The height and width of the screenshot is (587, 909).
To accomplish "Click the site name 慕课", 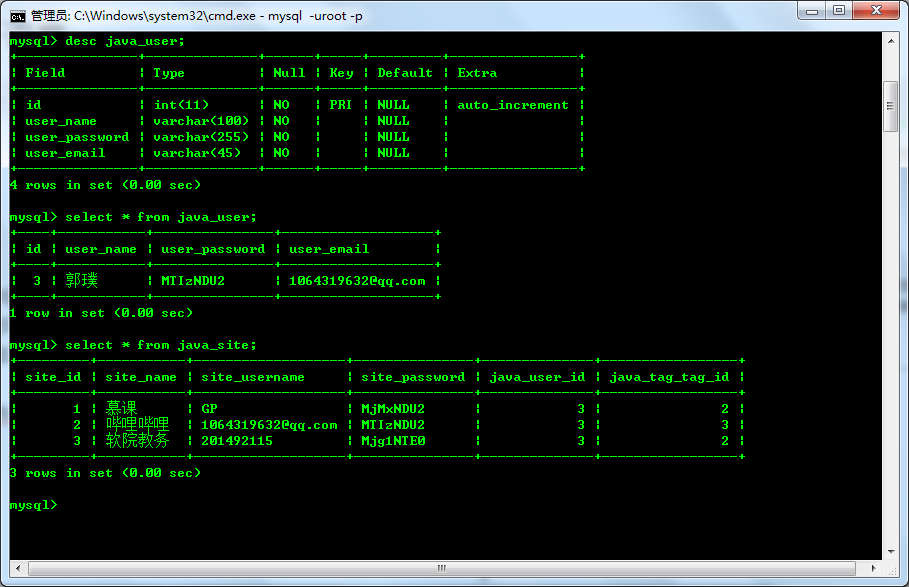I will (121, 409).
